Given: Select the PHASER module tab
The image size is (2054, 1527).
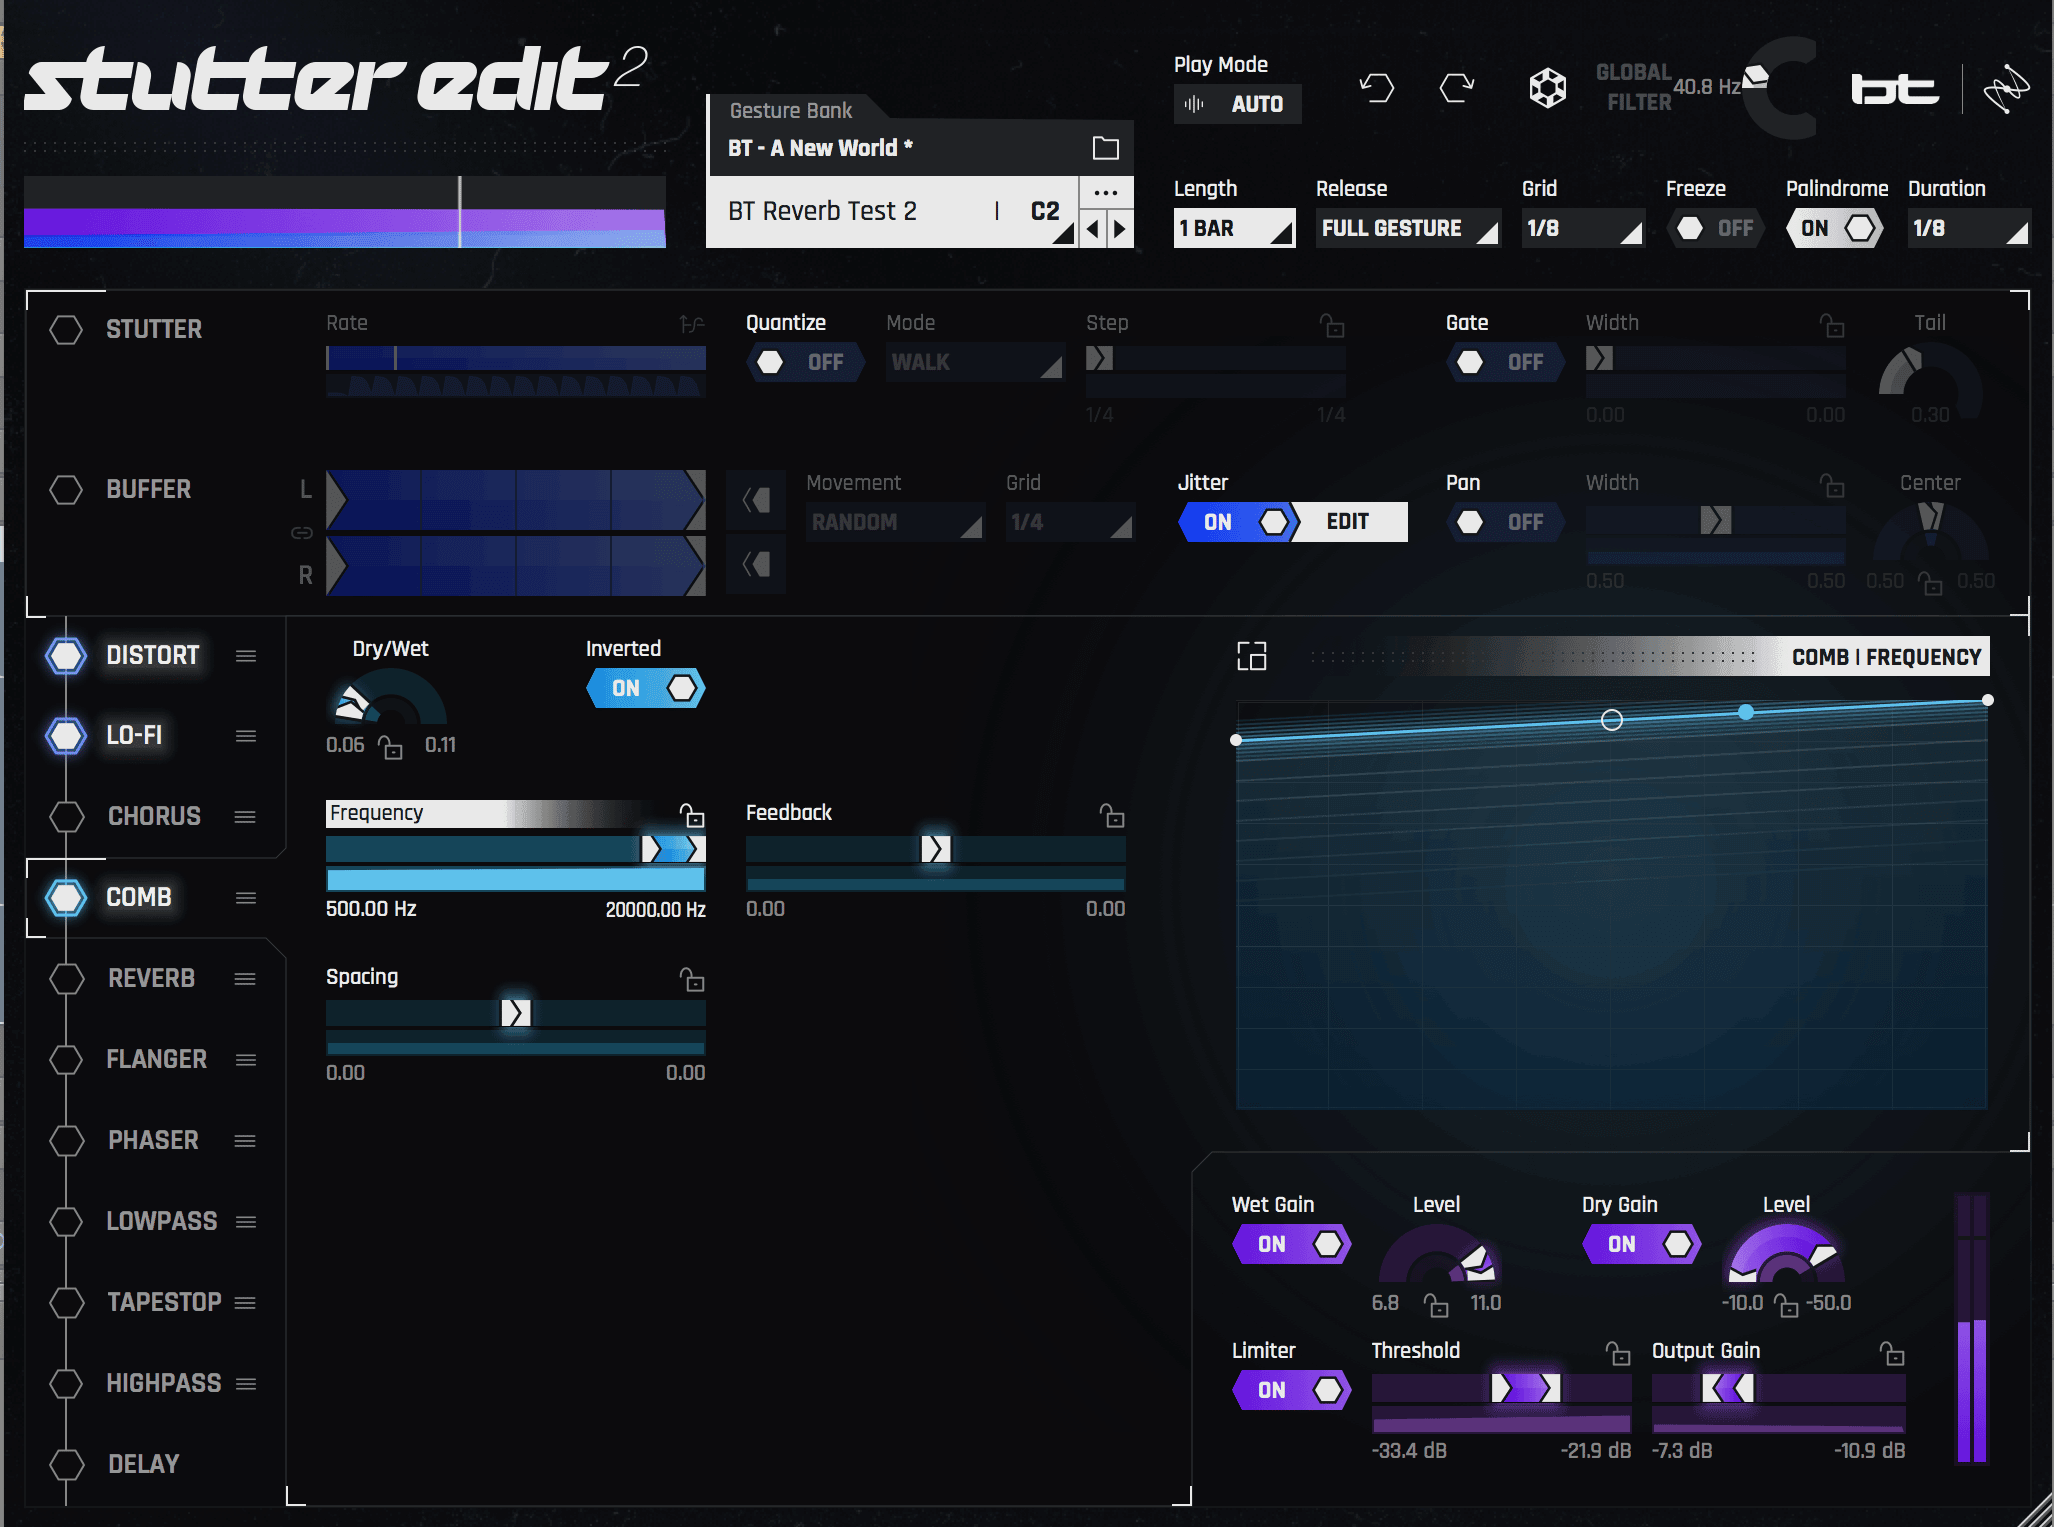Looking at the screenshot, I should pos(153,1141).
